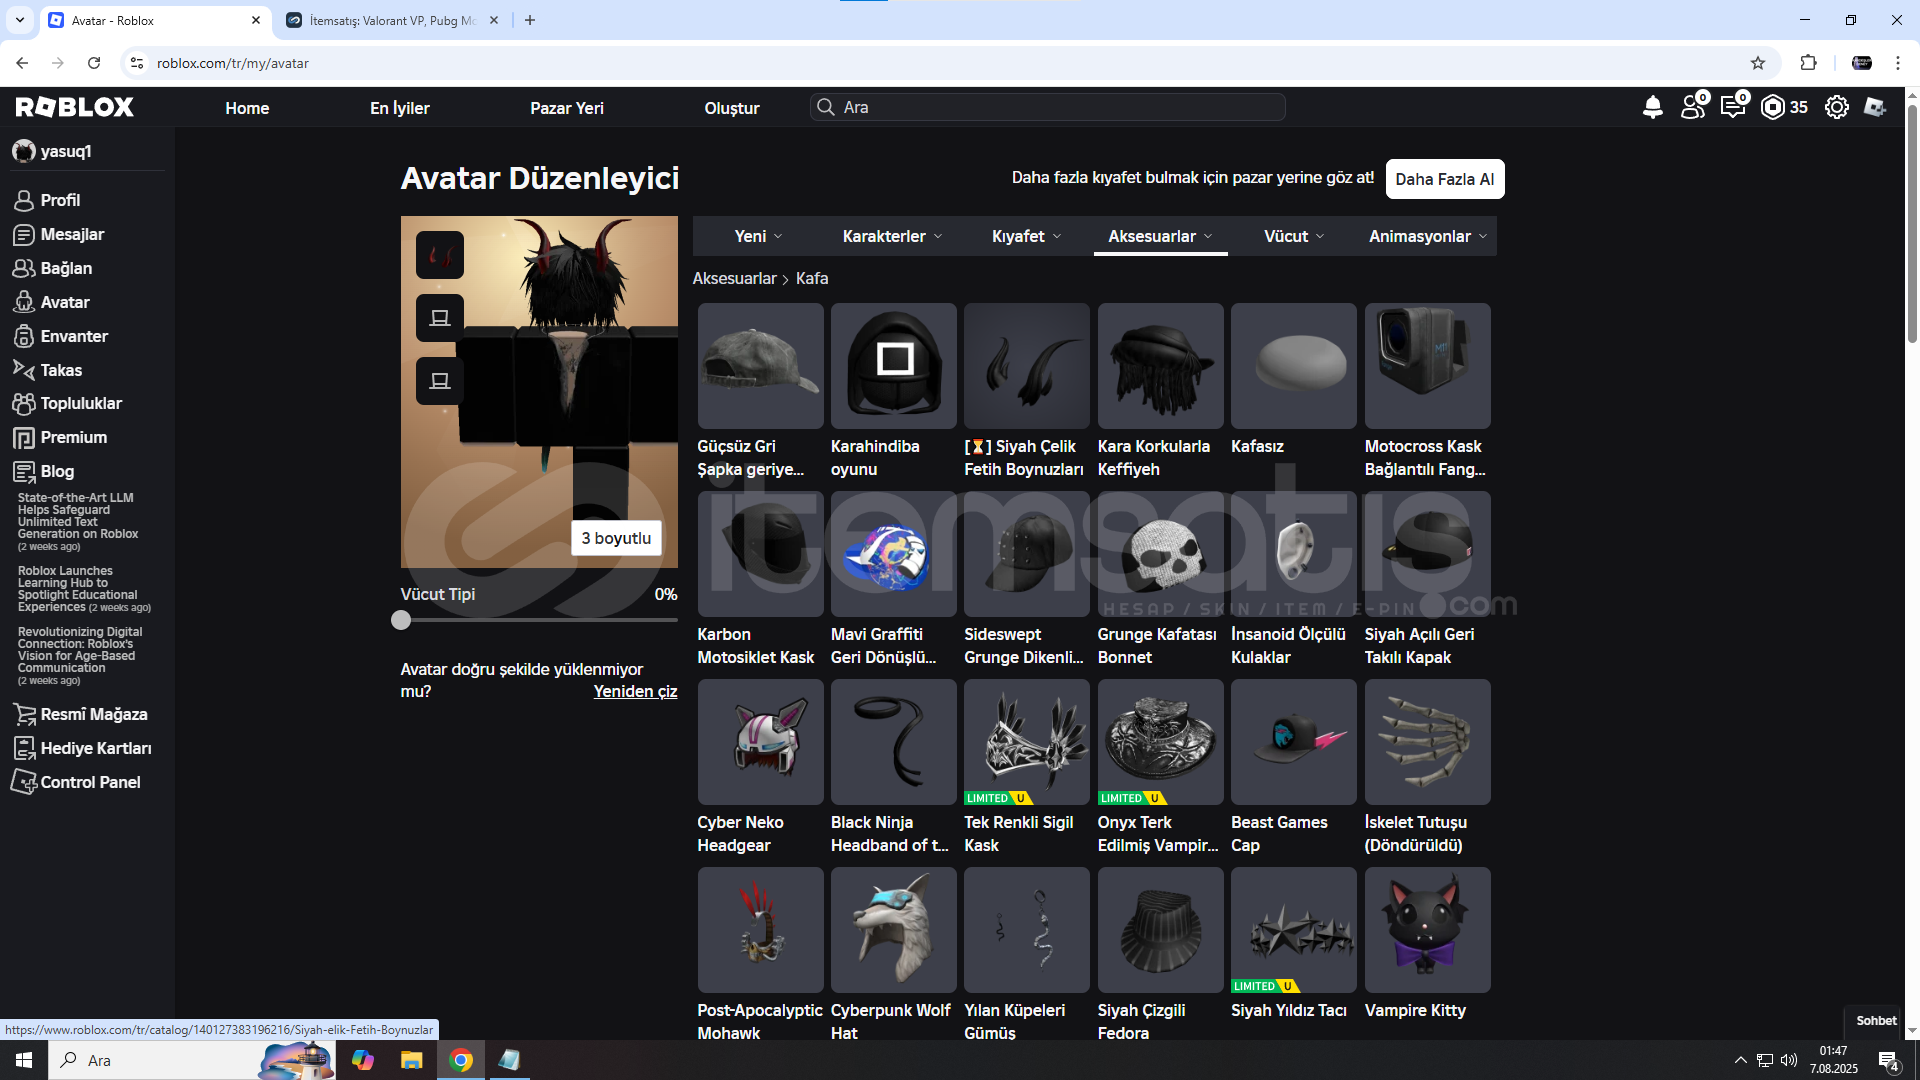The width and height of the screenshot is (1920, 1080).
Task: Expand the Animasyonlar dropdown
Action: [x=1428, y=236]
